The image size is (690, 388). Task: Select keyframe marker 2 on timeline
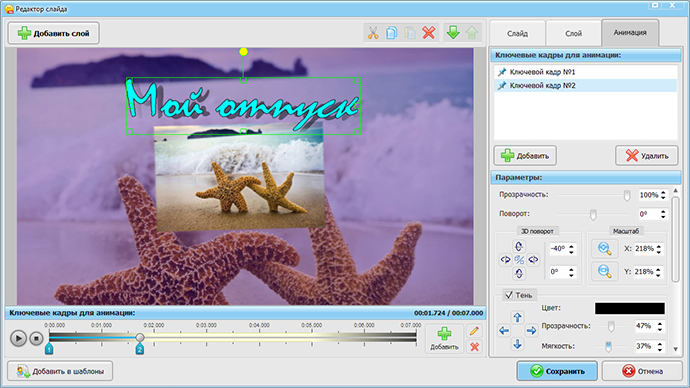coord(139,349)
